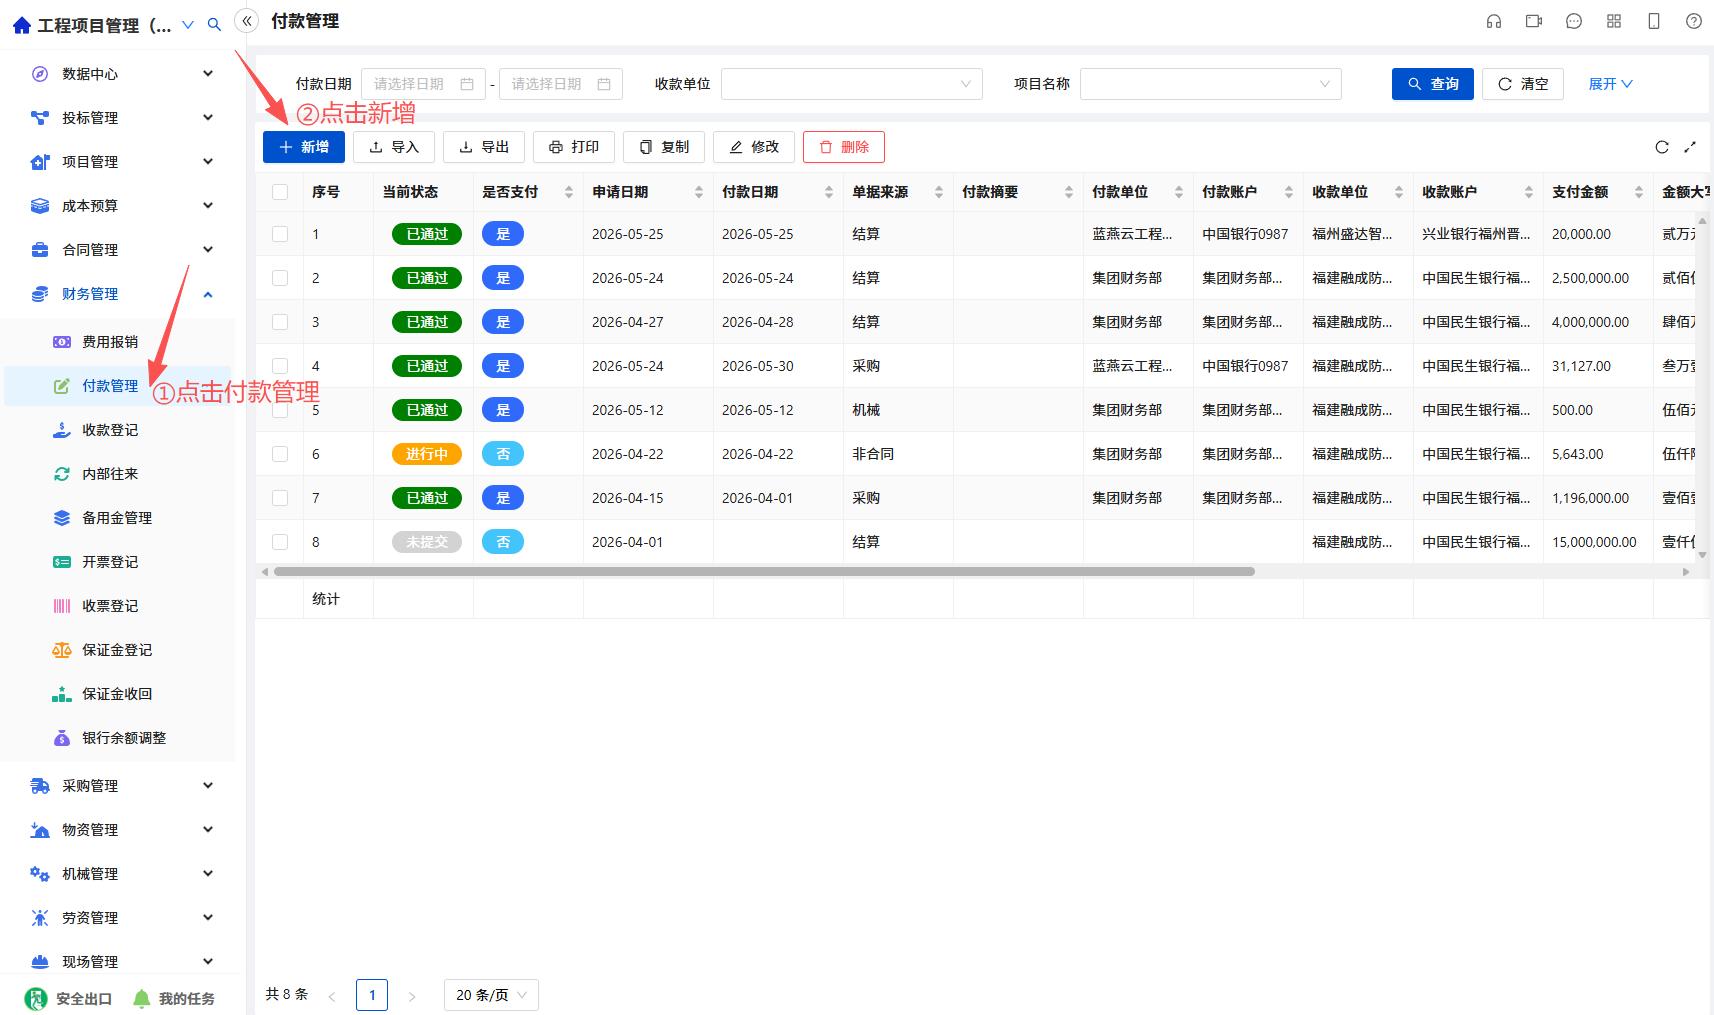The width and height of the screenshot is (1714, 1015).
Task: Click the 付款日期 start date field
Action: 423,84
